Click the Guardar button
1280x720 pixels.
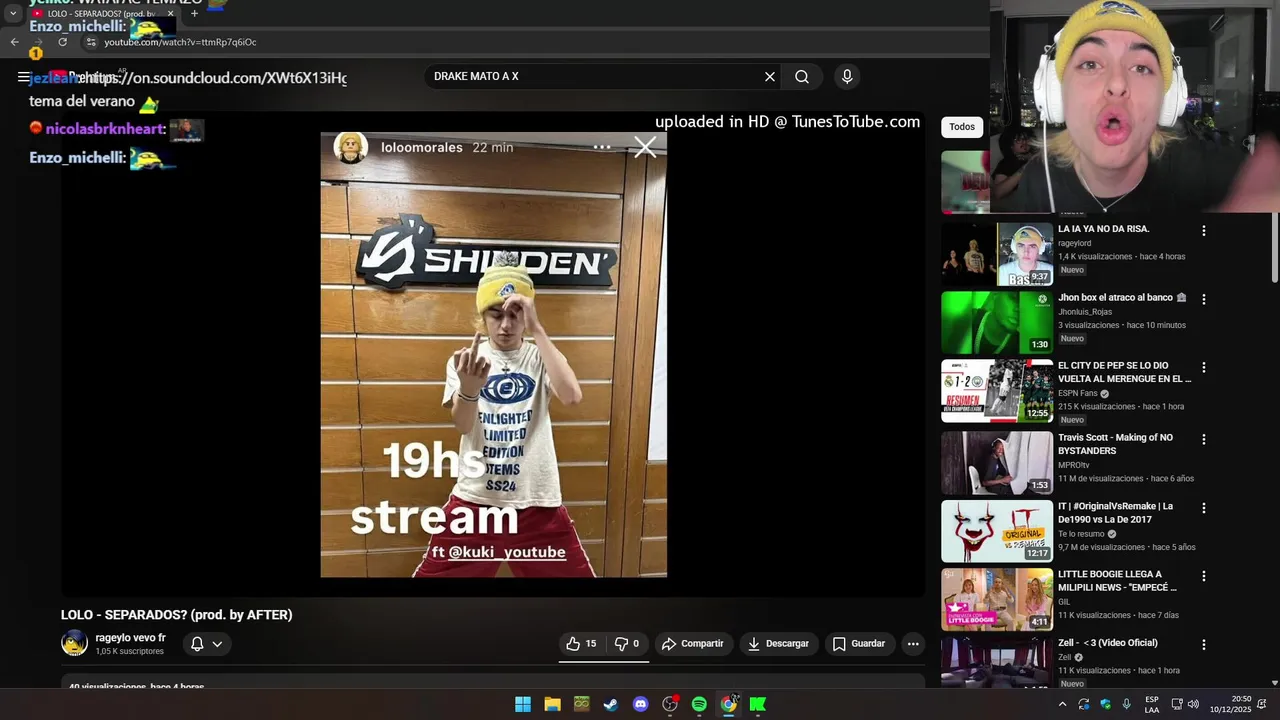[x=859, y=644]
